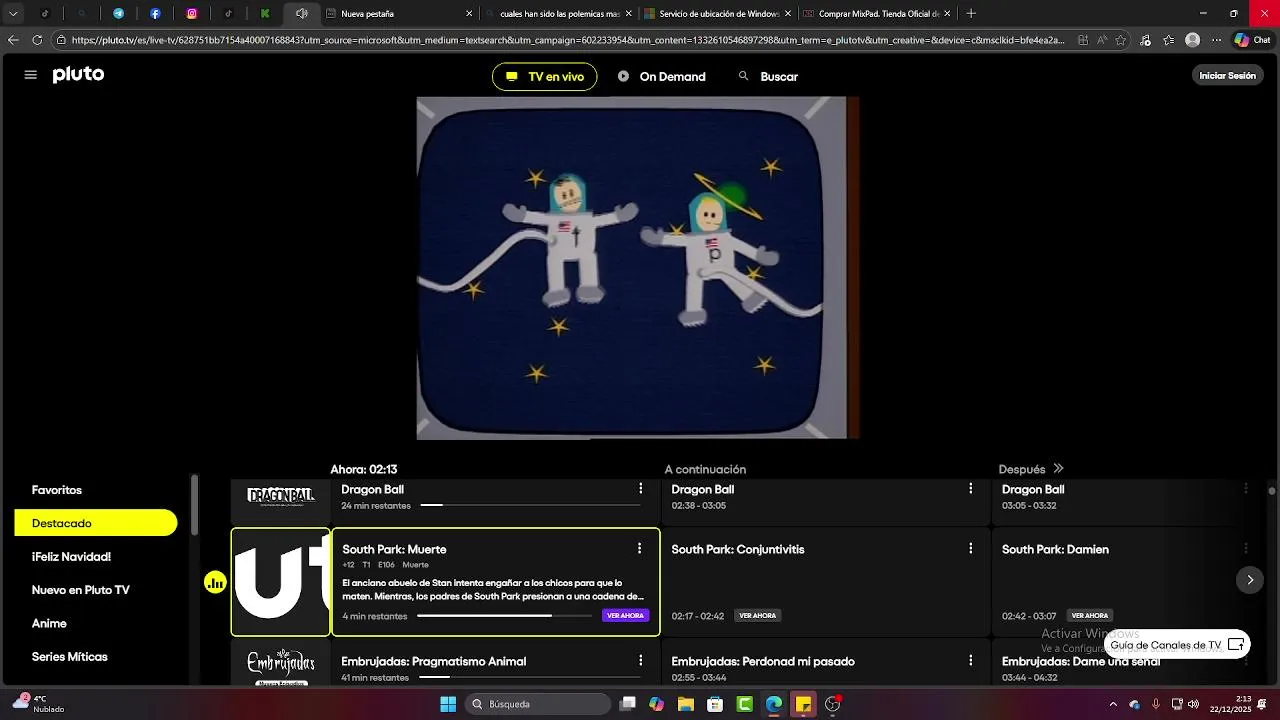Show hidden system tray icons

pyautogui.click(x=1113, y=704)
